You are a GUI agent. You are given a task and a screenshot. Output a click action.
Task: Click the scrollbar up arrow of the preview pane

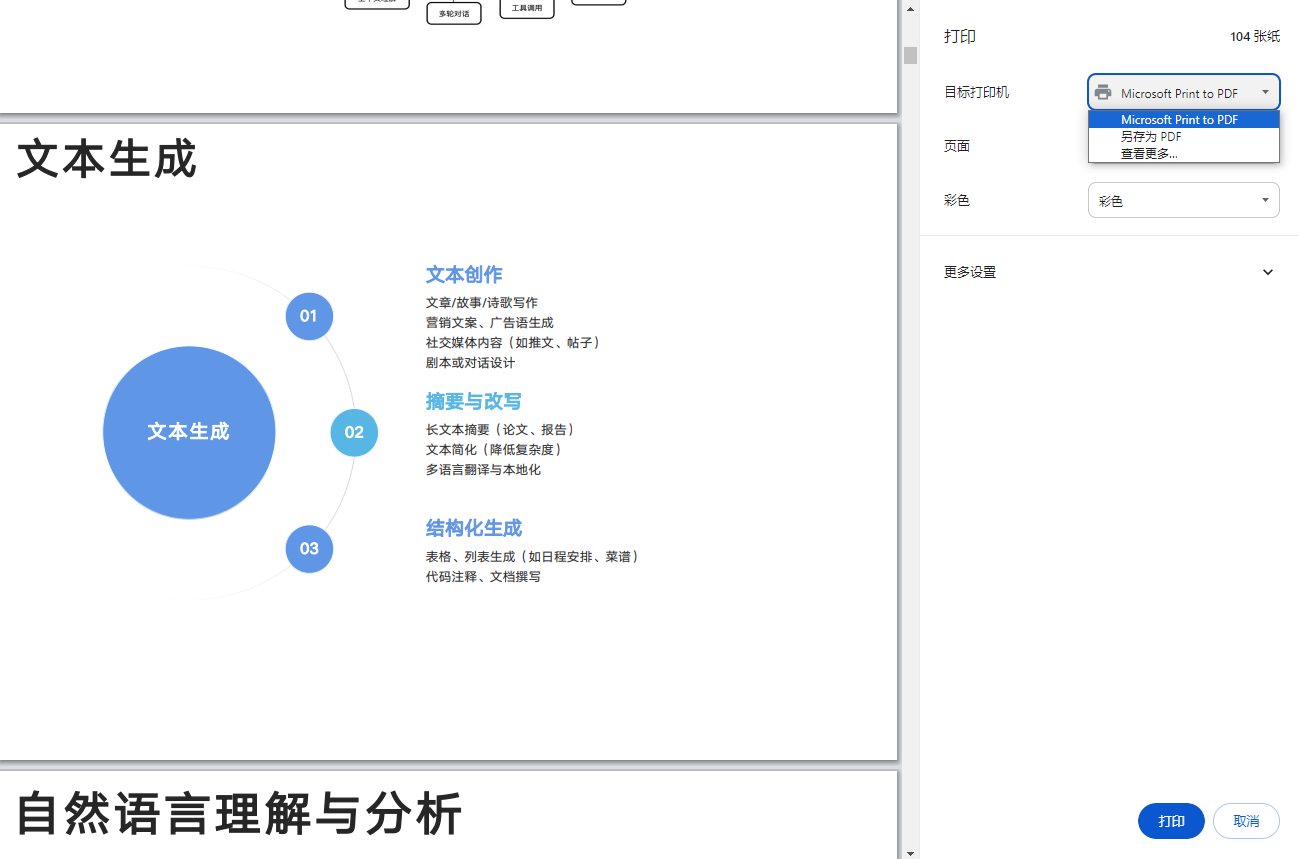pyautogui.click(x=910, y=8)
